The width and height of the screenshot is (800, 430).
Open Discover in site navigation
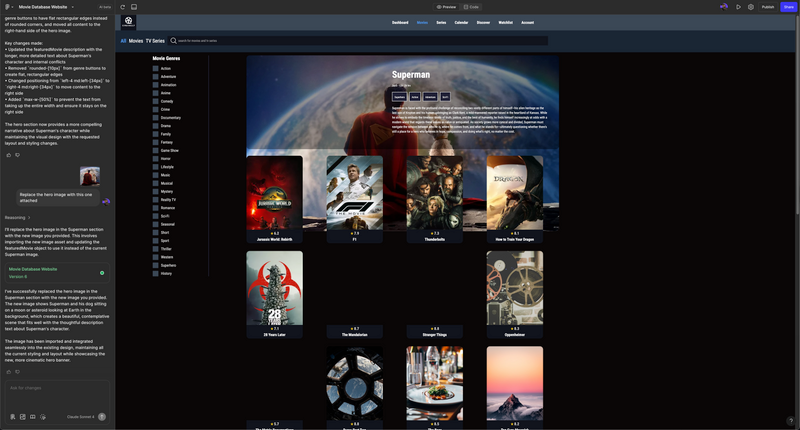[483, 22]
